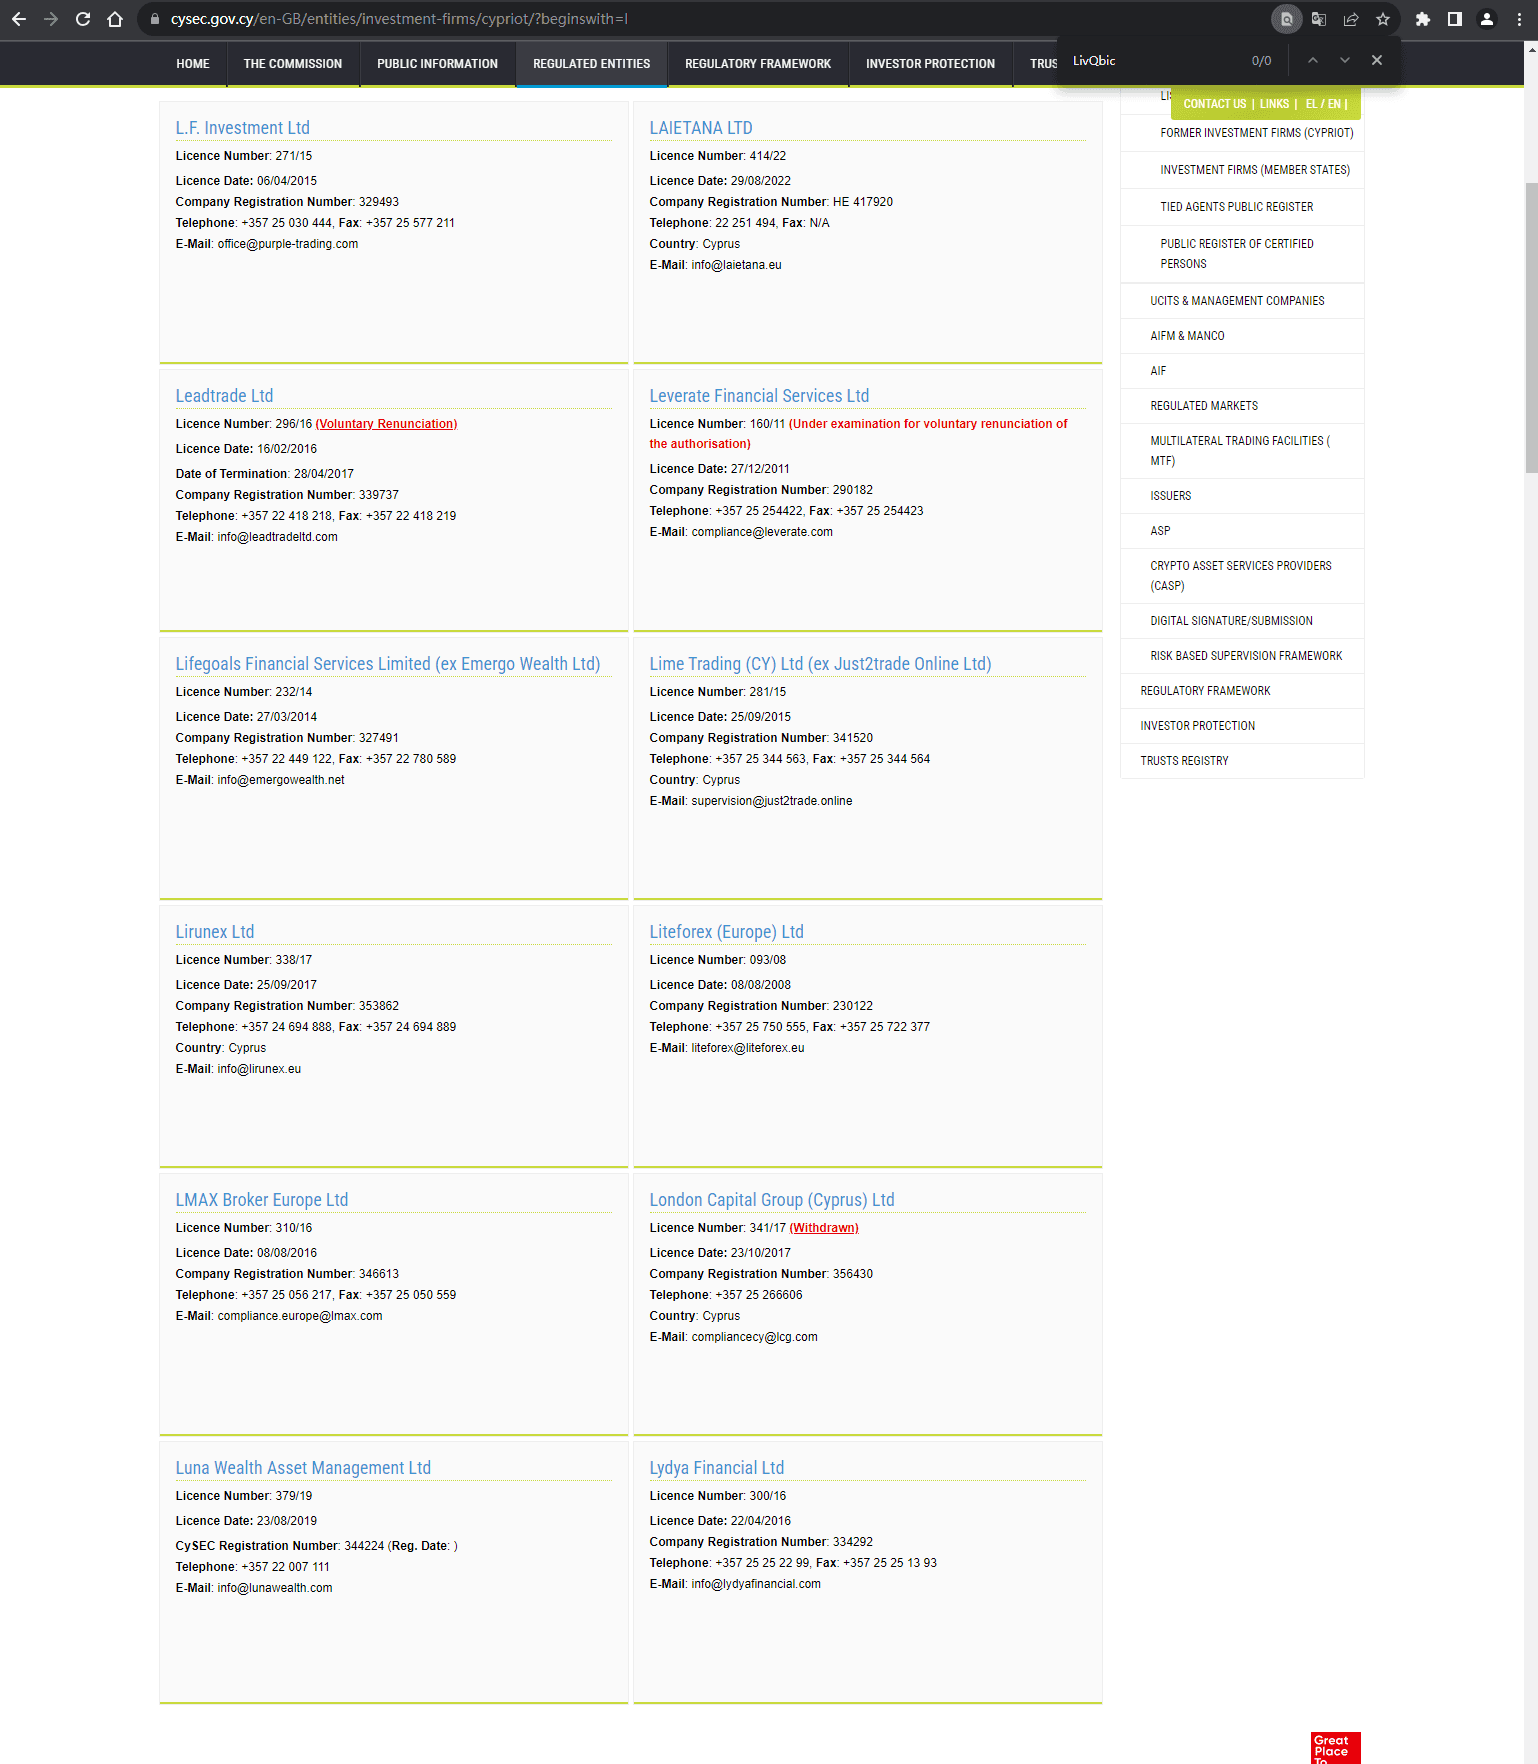This screenshot has width=1538, height=1764.
Task: Click LINKS in green bar
Action: [x=1274, y=104]
